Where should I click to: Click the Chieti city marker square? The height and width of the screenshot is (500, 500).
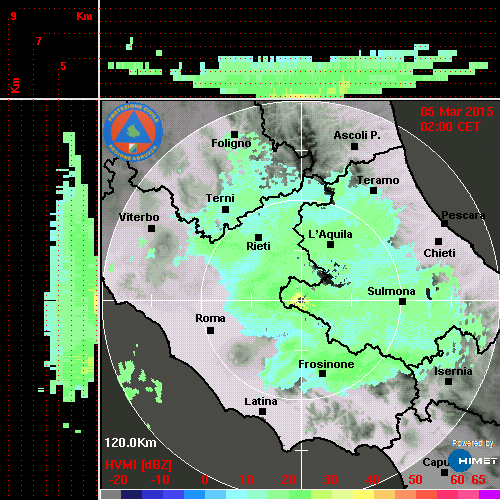439,241
